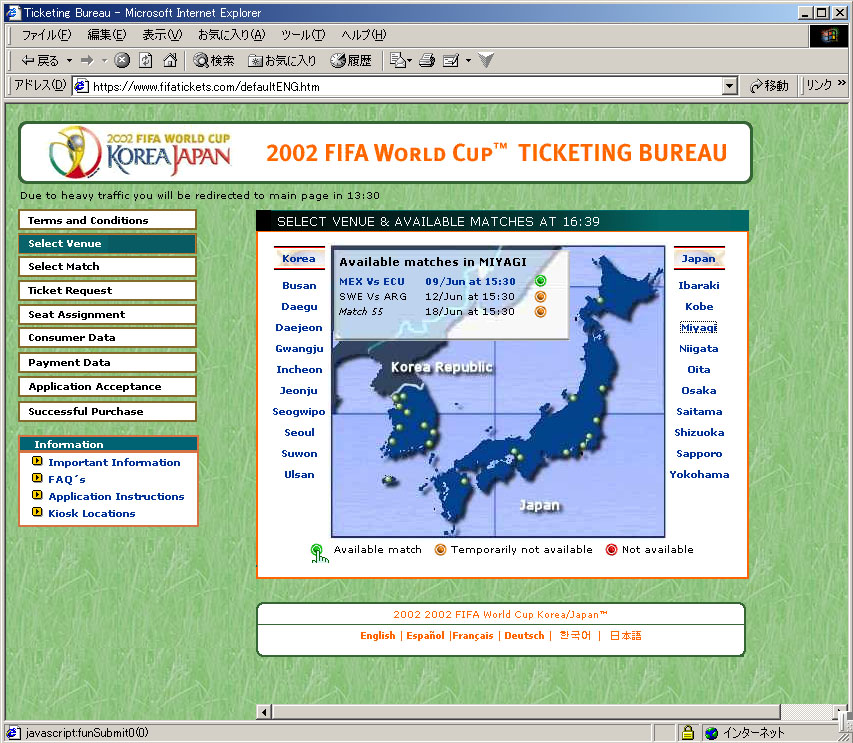
Task: Click the bullet icon beside Application Instructions
Action: [37, 495]
